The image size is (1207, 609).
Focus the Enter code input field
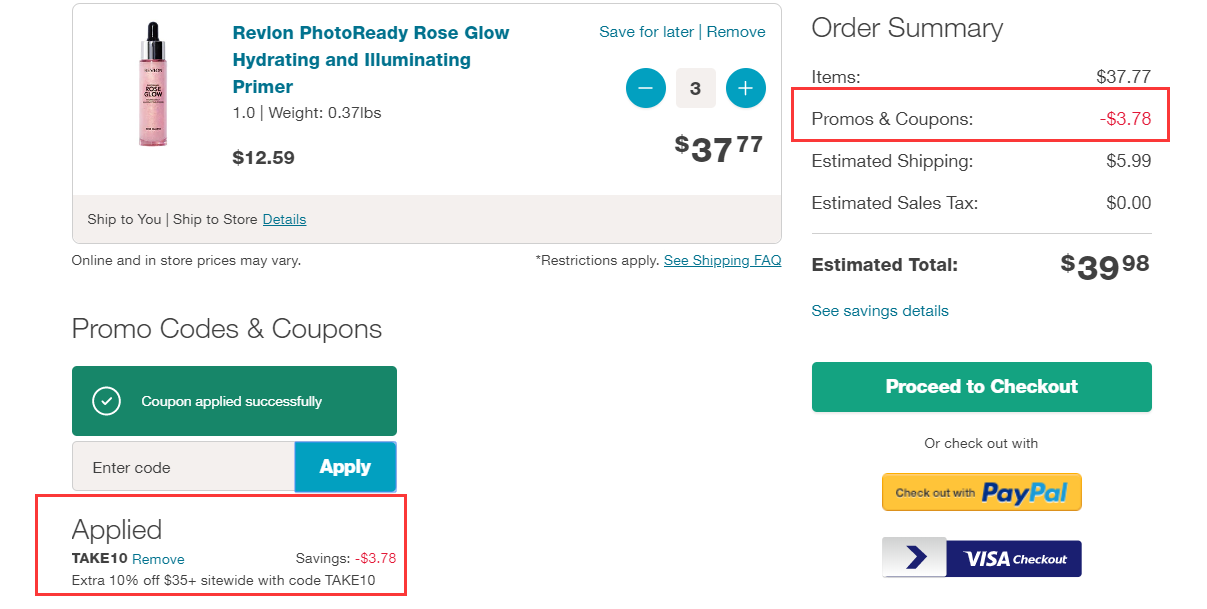[x=183, y=467]
